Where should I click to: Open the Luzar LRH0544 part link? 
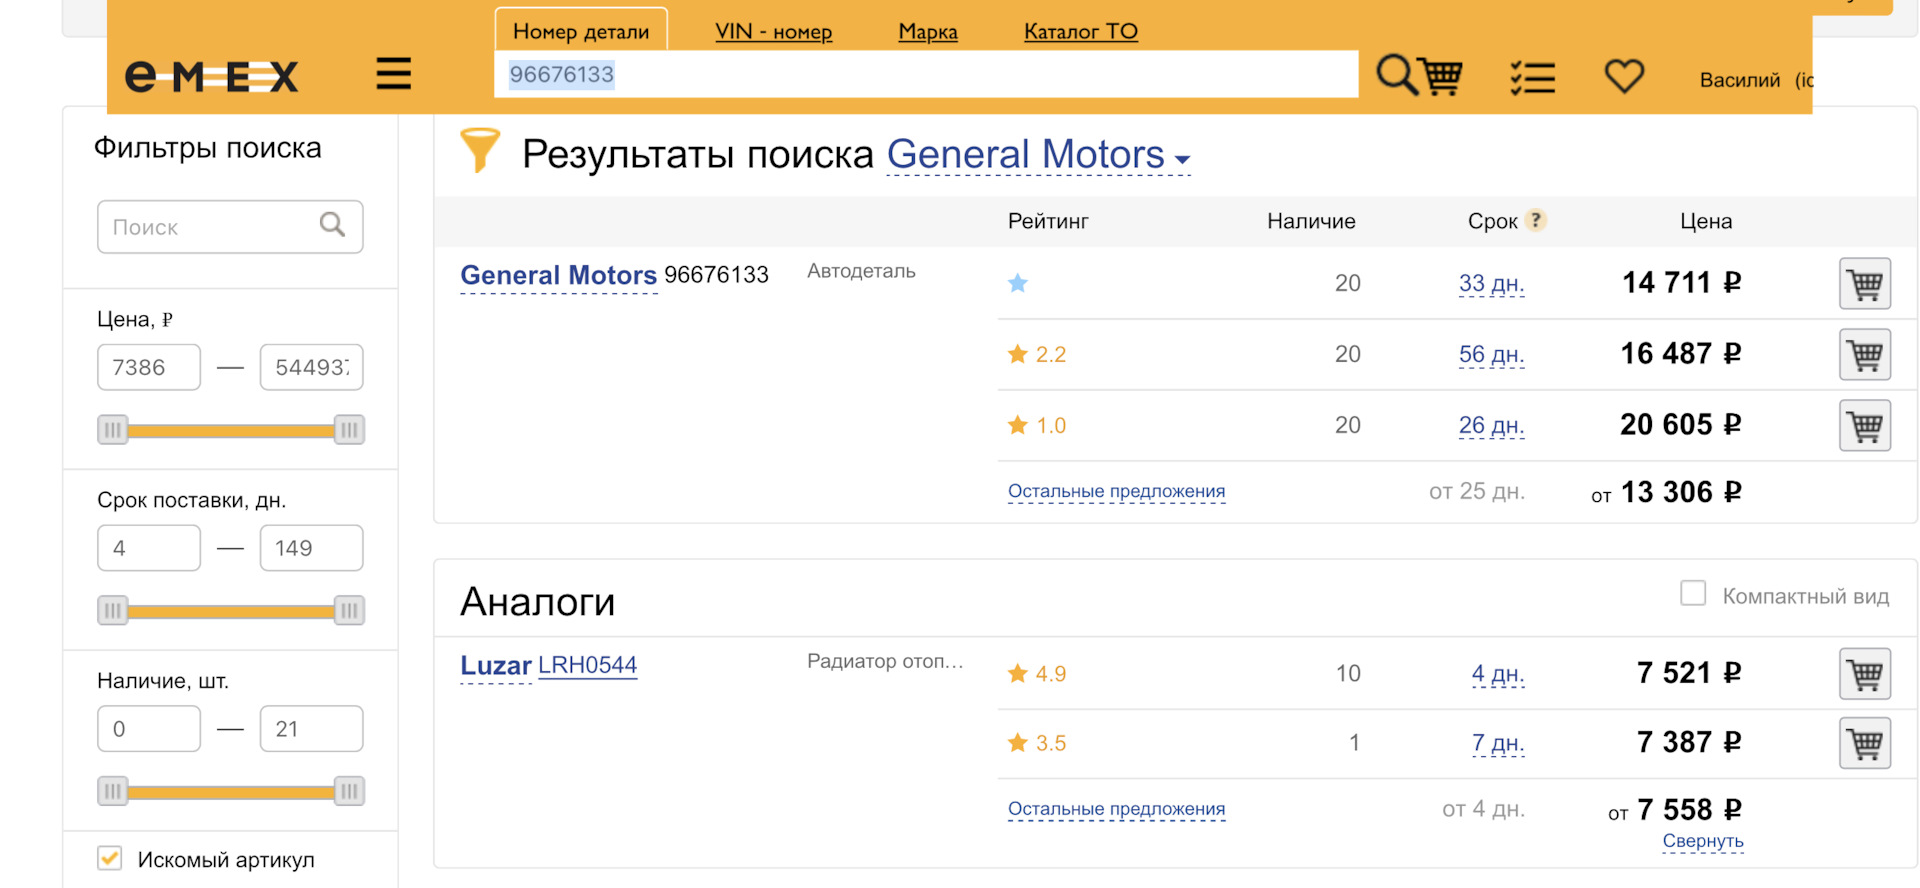587,665
